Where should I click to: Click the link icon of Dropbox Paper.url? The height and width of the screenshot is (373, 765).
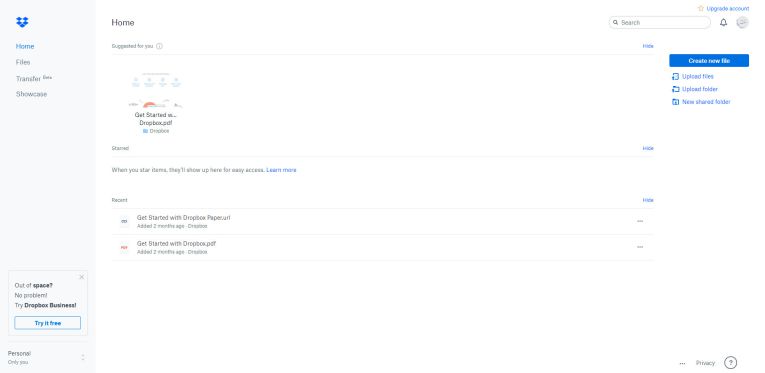[124, 221]
